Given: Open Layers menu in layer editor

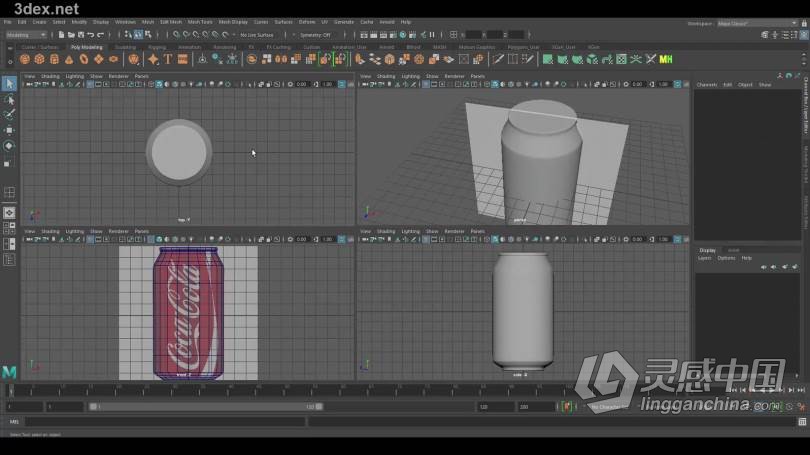Looking at the screenshot, I should point(704,258).
